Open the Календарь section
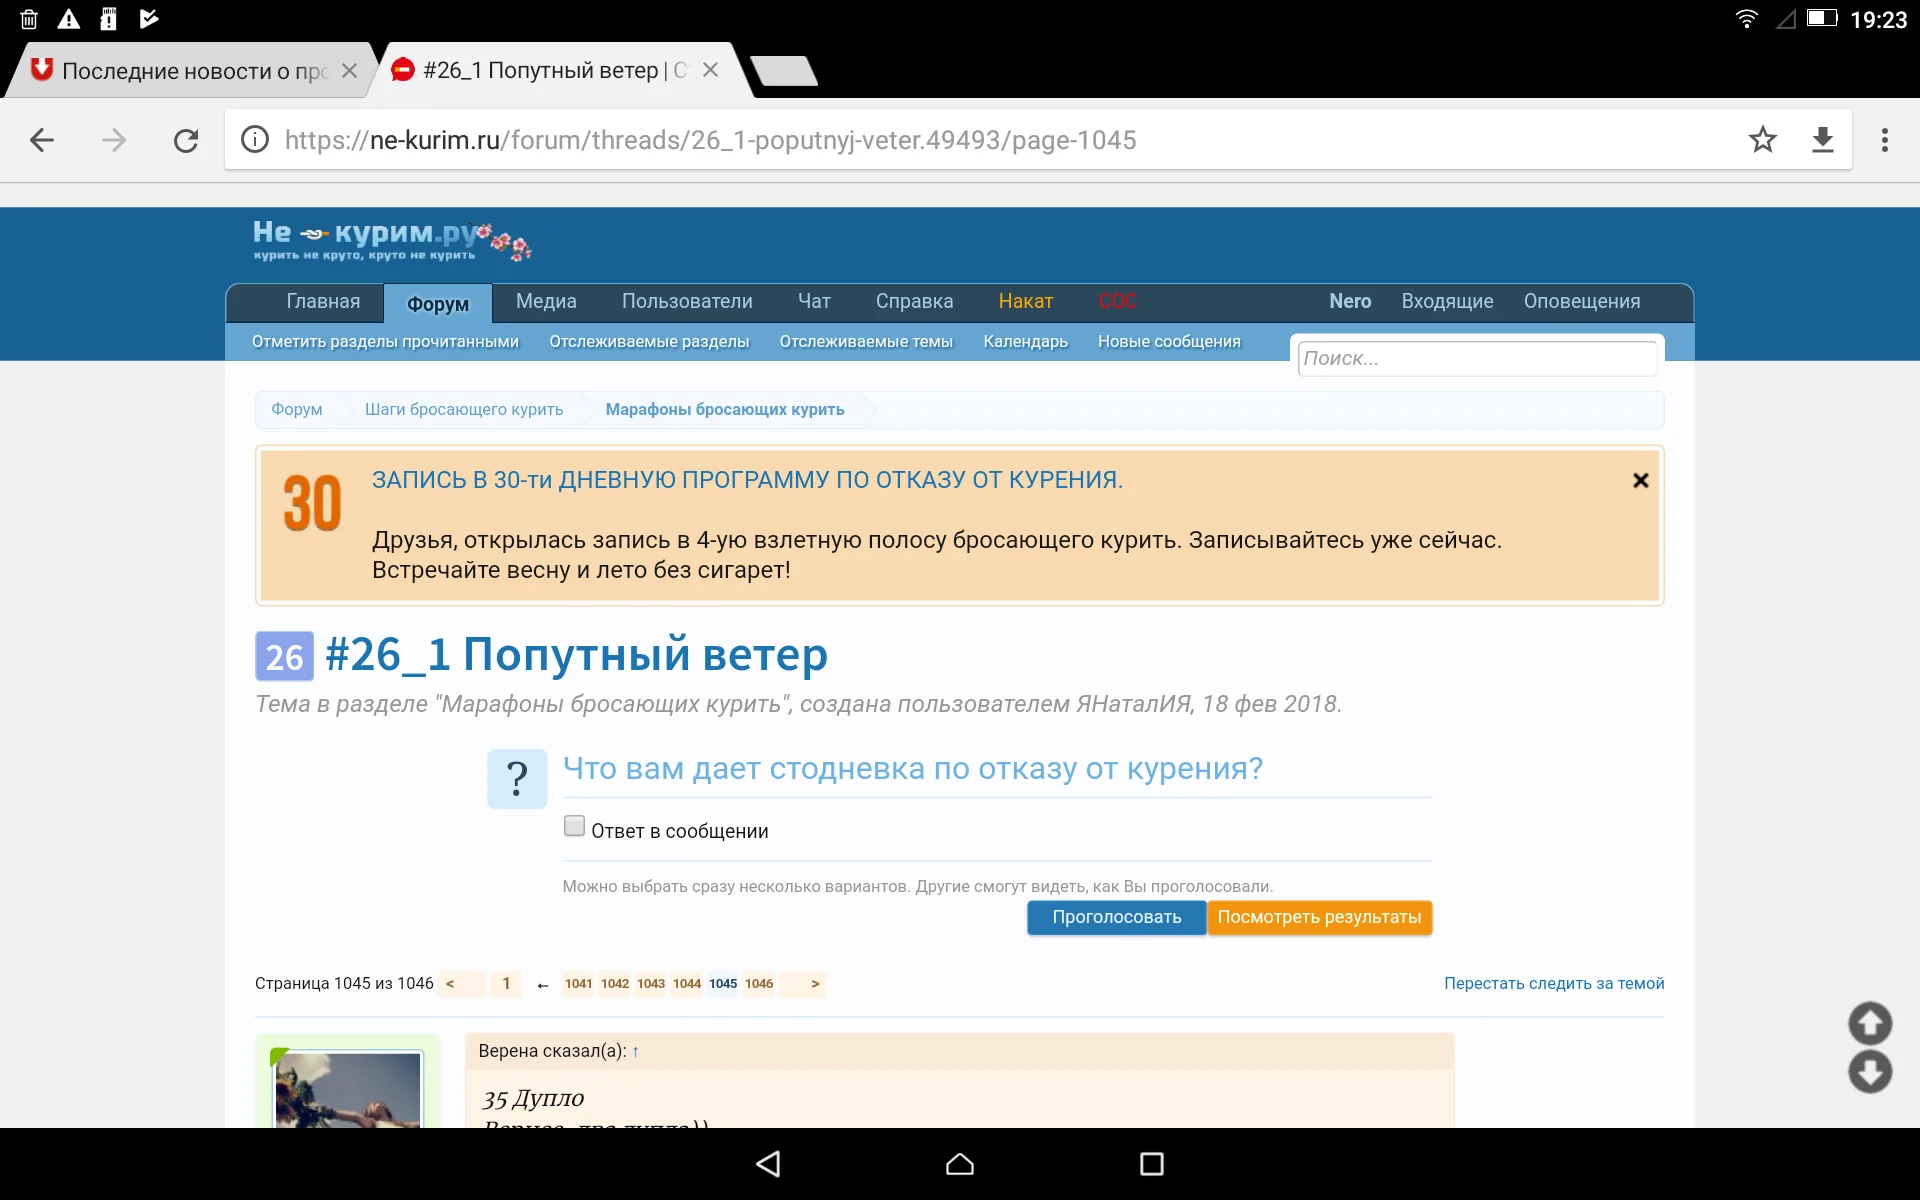 click(1026, 341)
